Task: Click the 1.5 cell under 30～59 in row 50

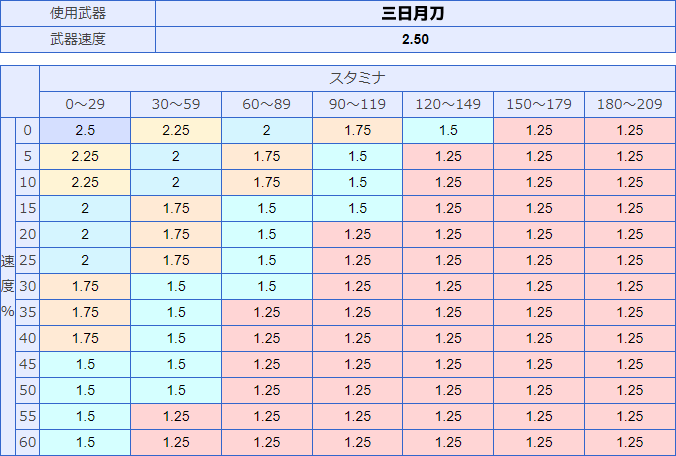Action: (176, 390)
